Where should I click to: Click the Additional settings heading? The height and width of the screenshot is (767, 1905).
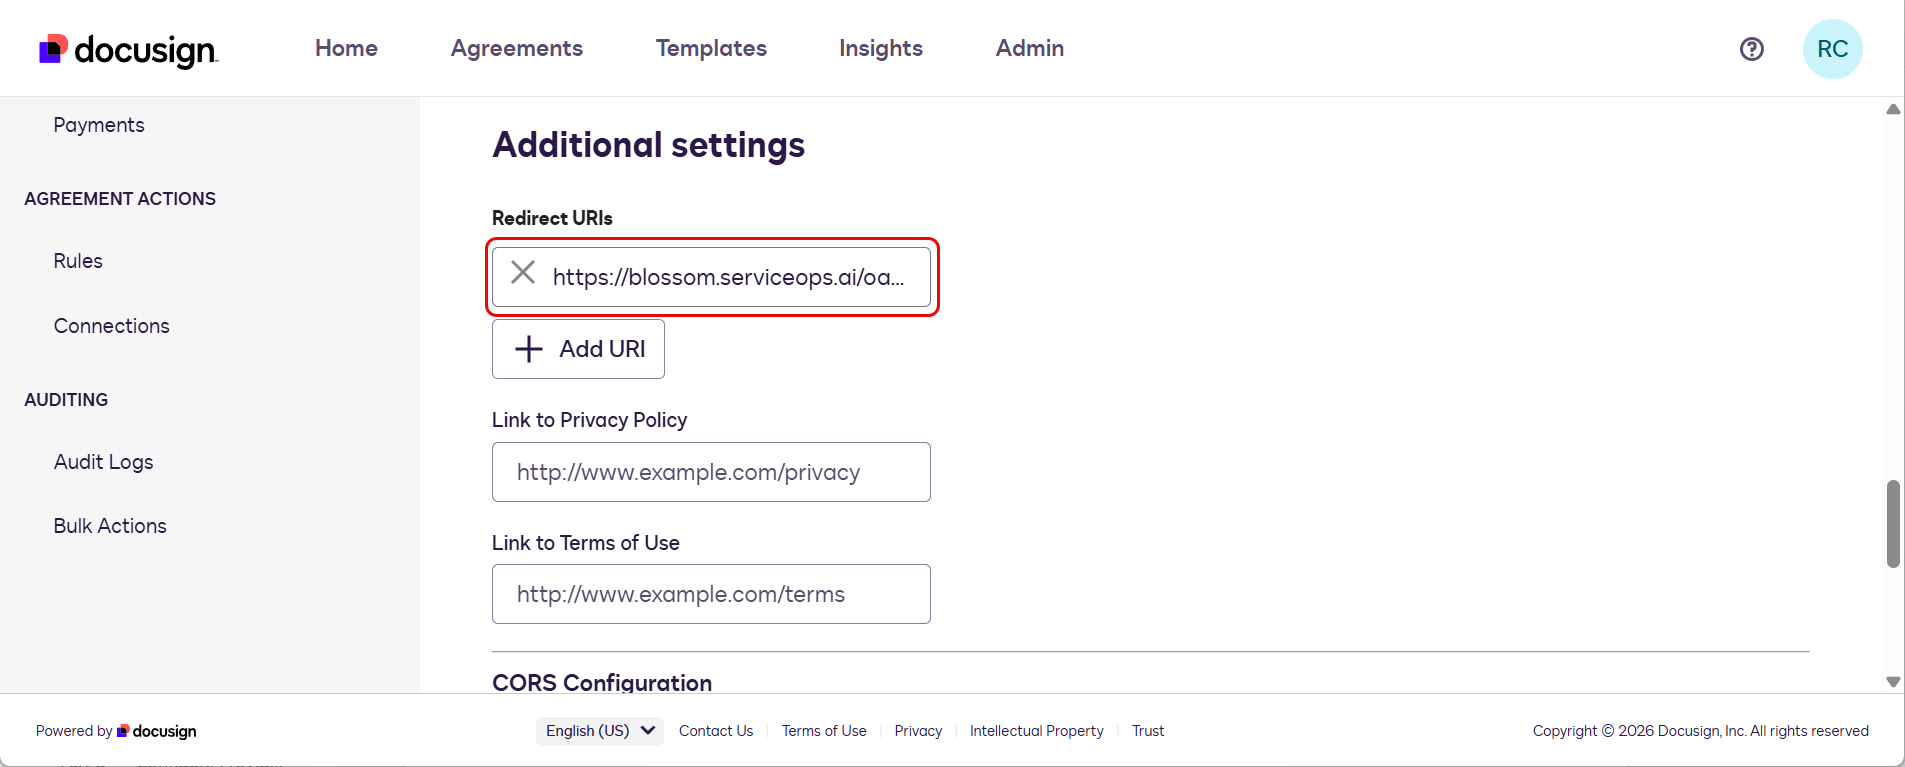pyautogui.click(x=648, y=145)
